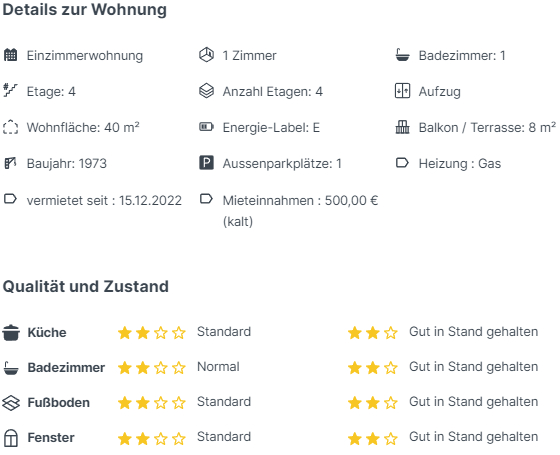Click the tag icon beside Heizung : Gas
Screen dimensions: 560x455
tap(402, 163)
